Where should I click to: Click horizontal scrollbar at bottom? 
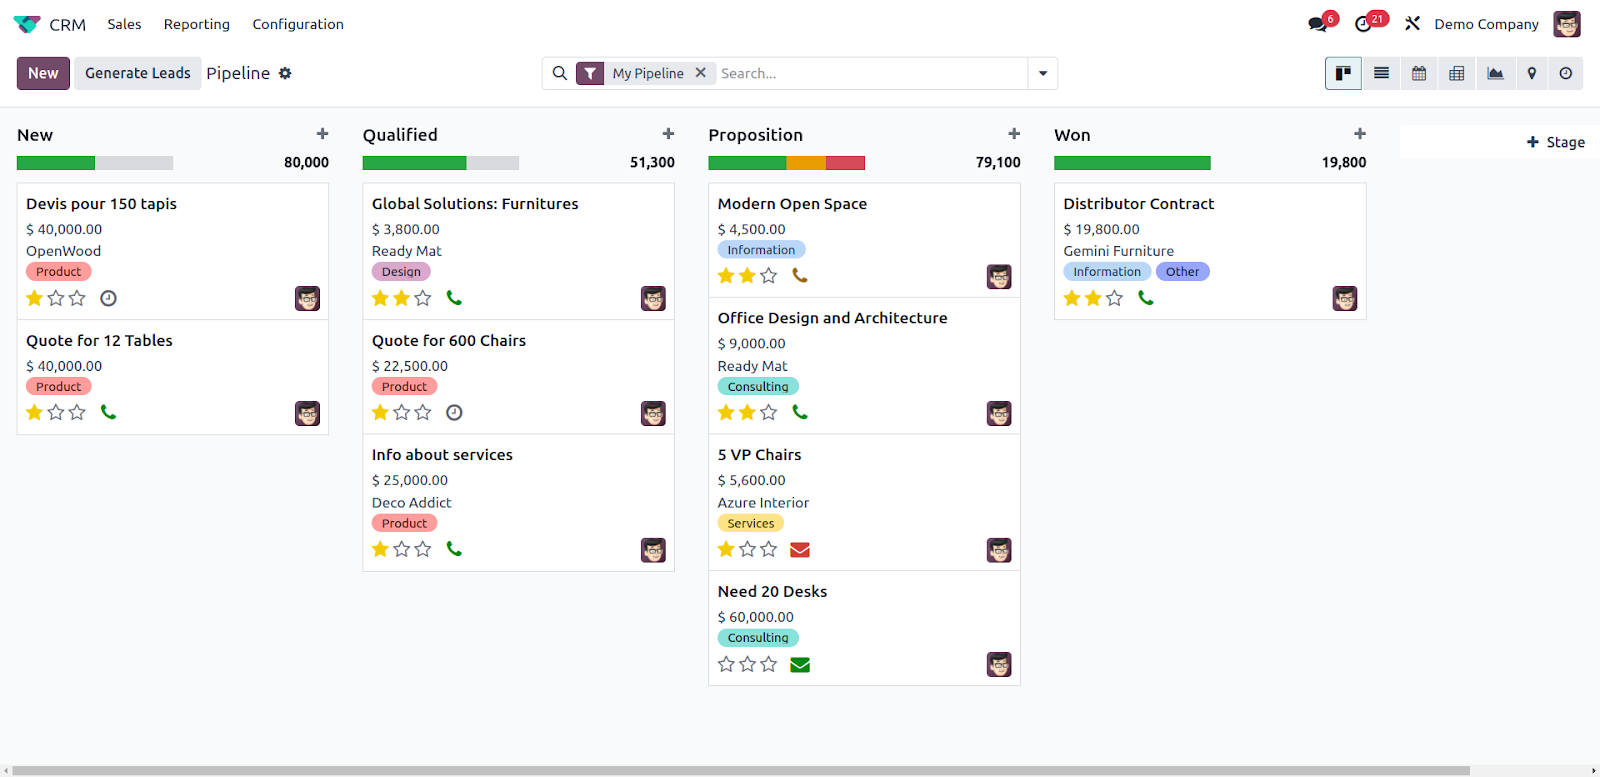[740, 771]
